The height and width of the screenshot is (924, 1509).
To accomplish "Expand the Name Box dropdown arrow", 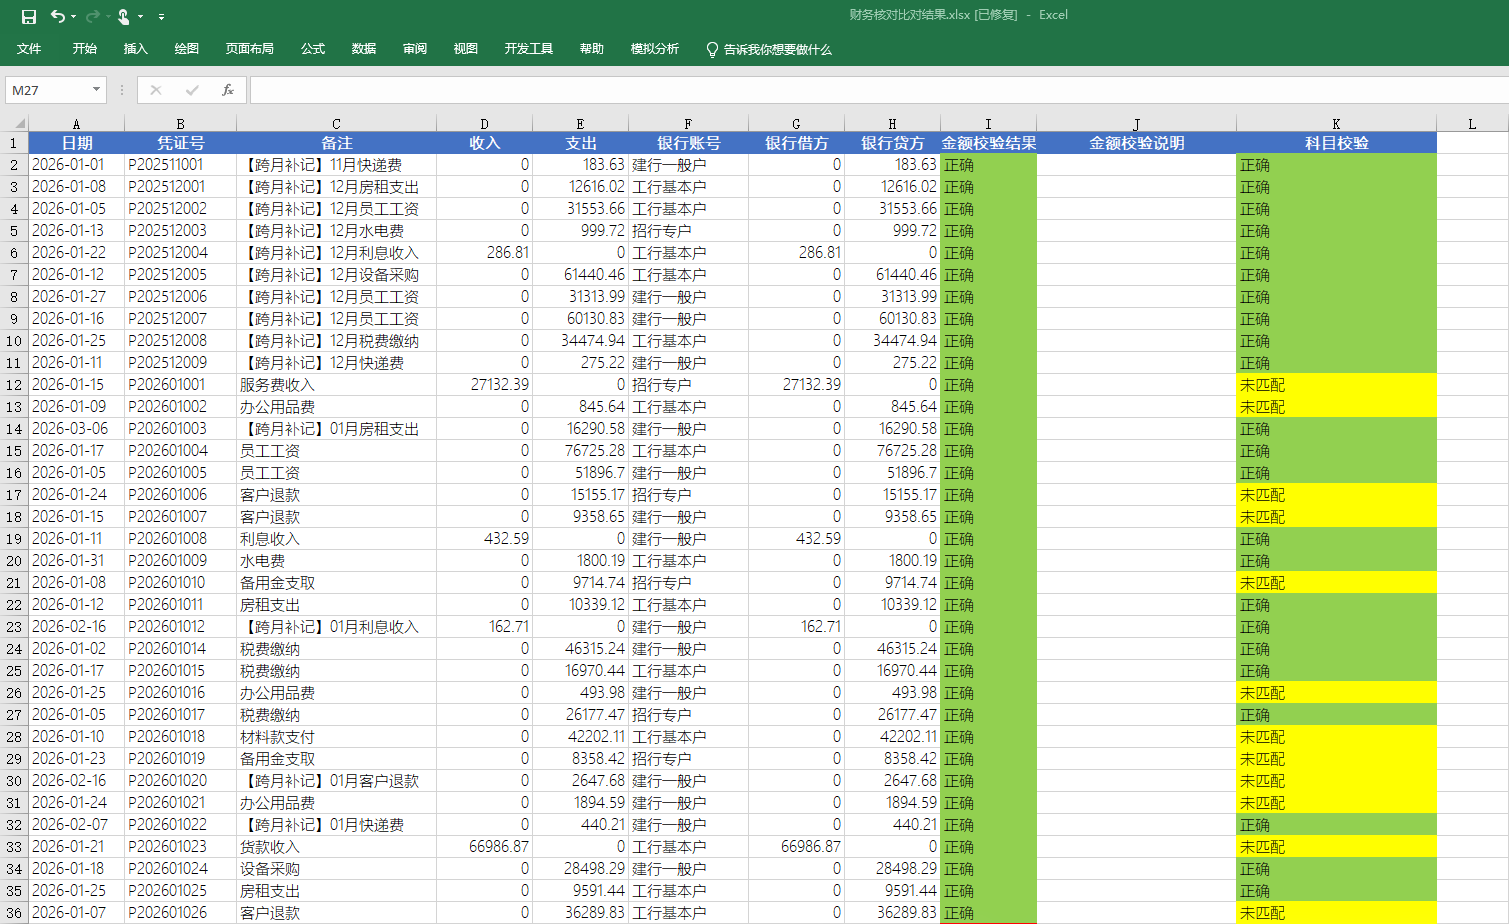I will click(96, 90).
